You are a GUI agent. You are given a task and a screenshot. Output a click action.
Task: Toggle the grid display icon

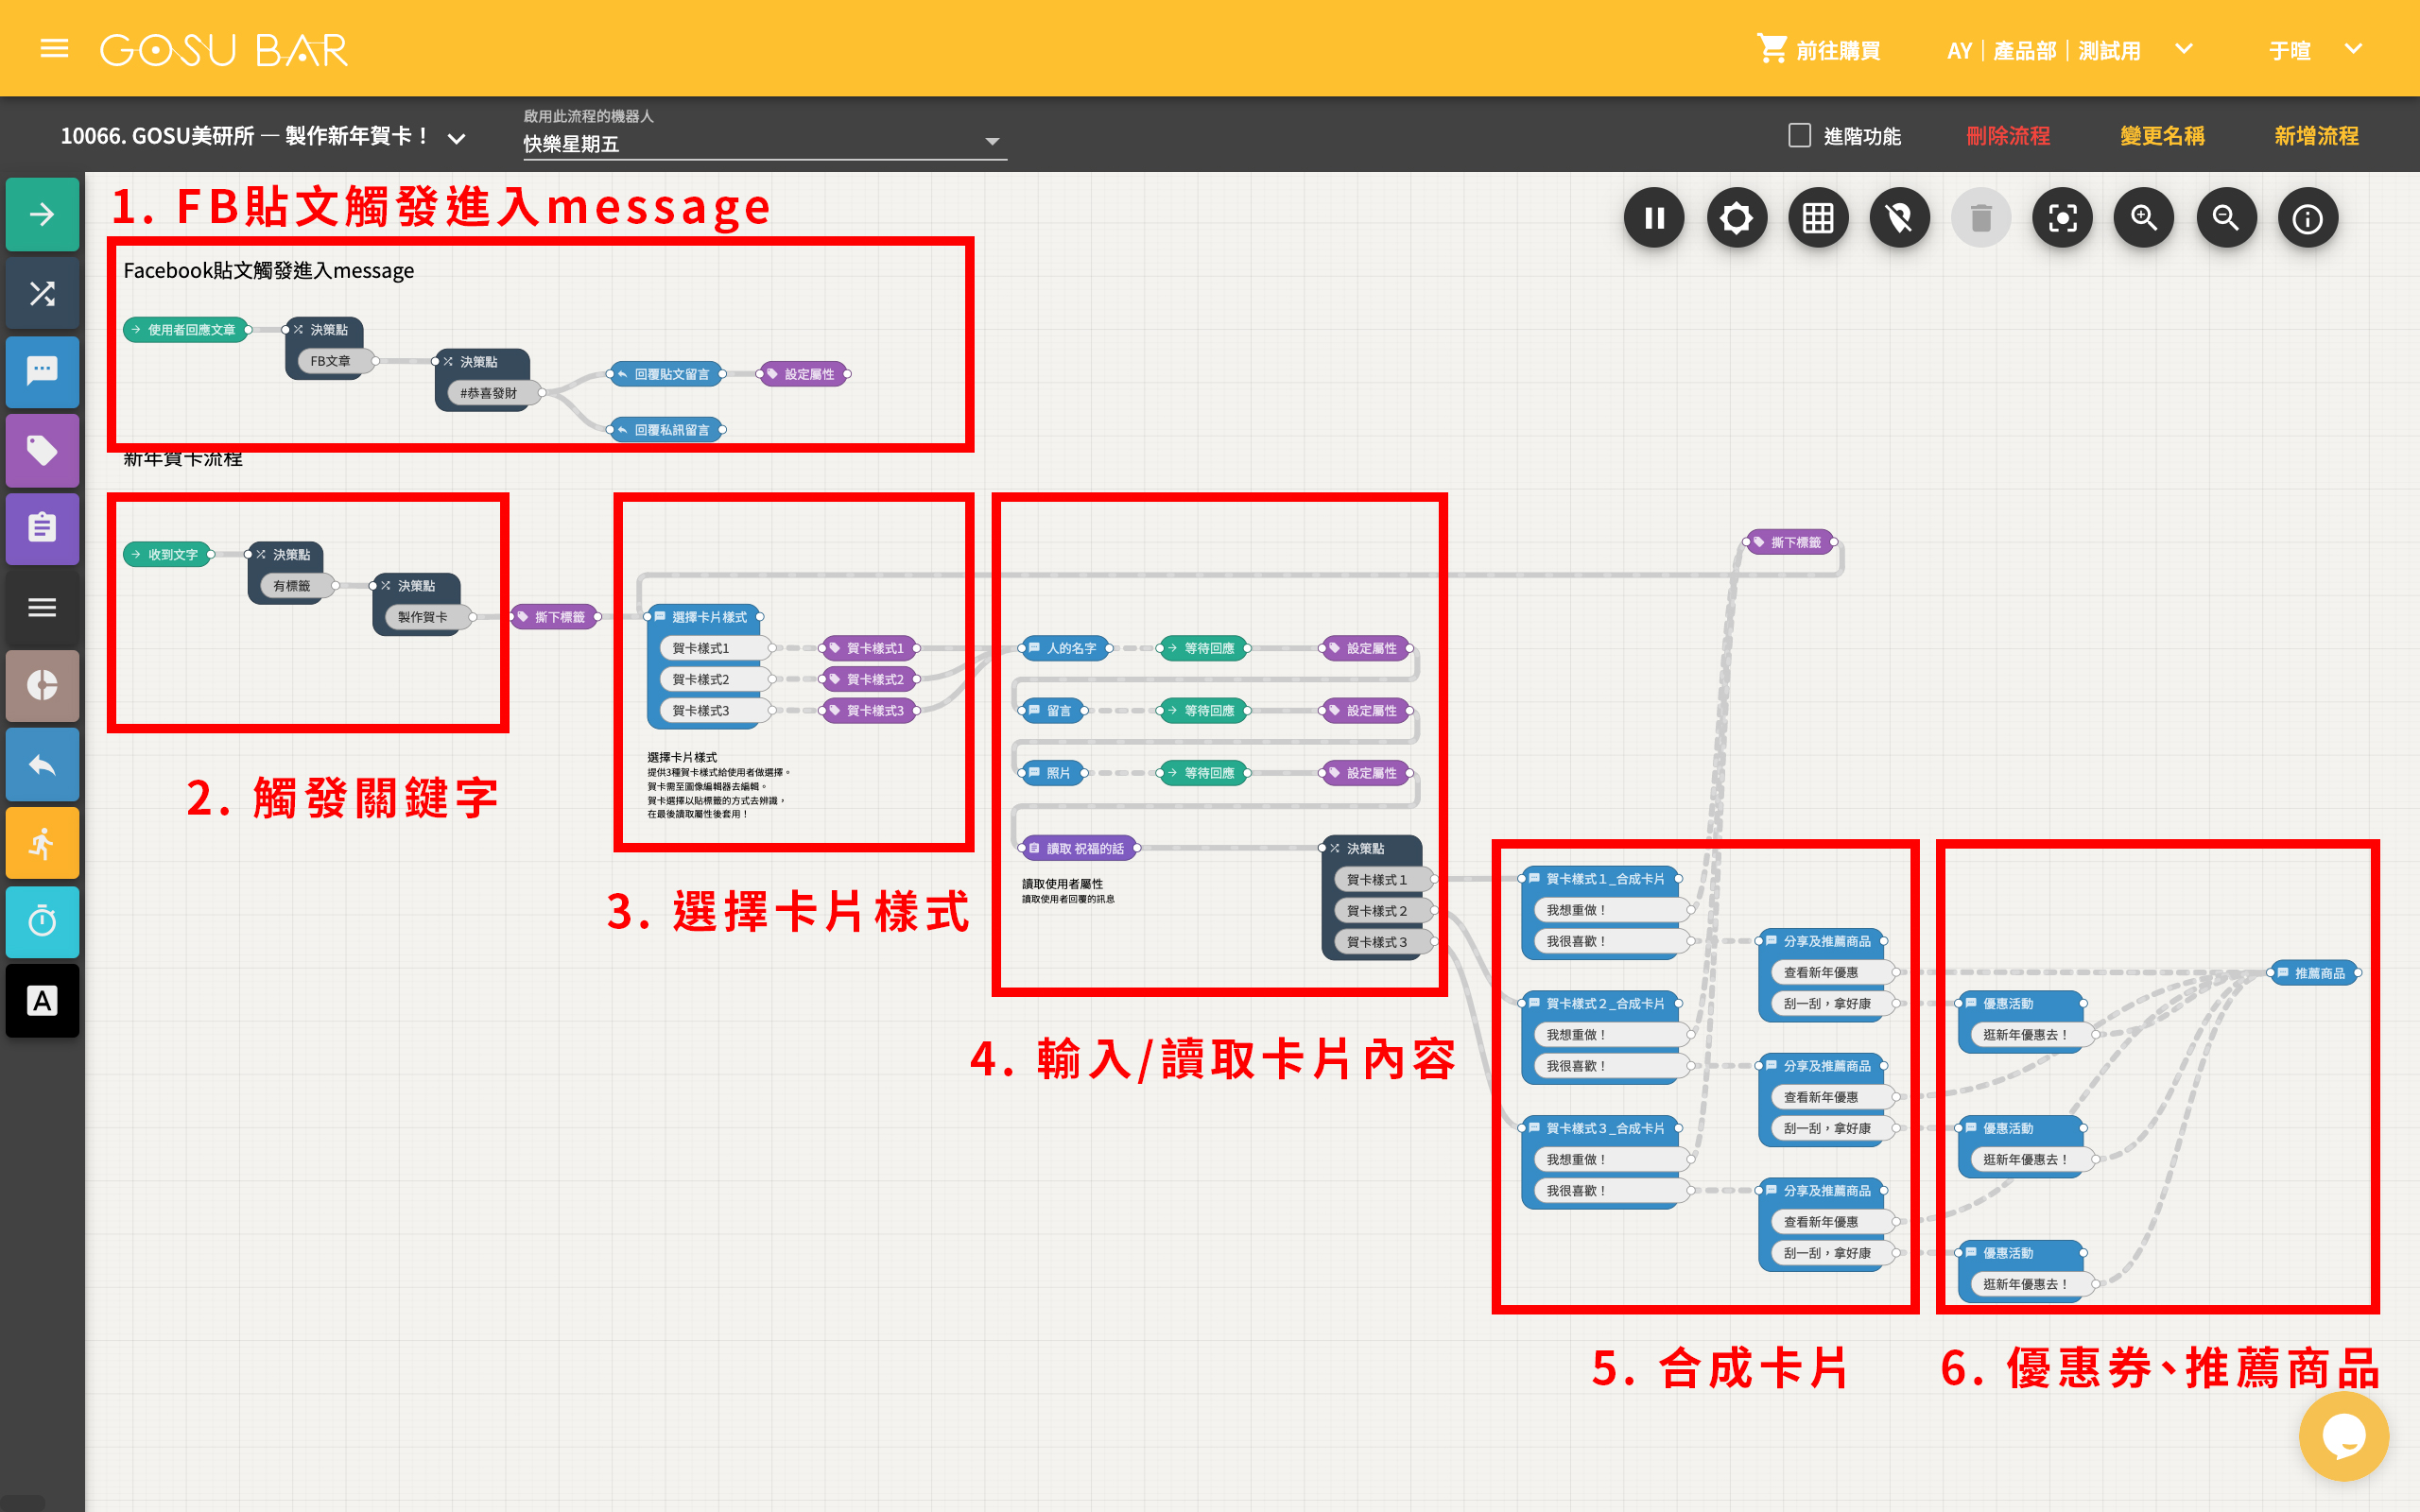pyautogui.click(x=1818, y=218)
